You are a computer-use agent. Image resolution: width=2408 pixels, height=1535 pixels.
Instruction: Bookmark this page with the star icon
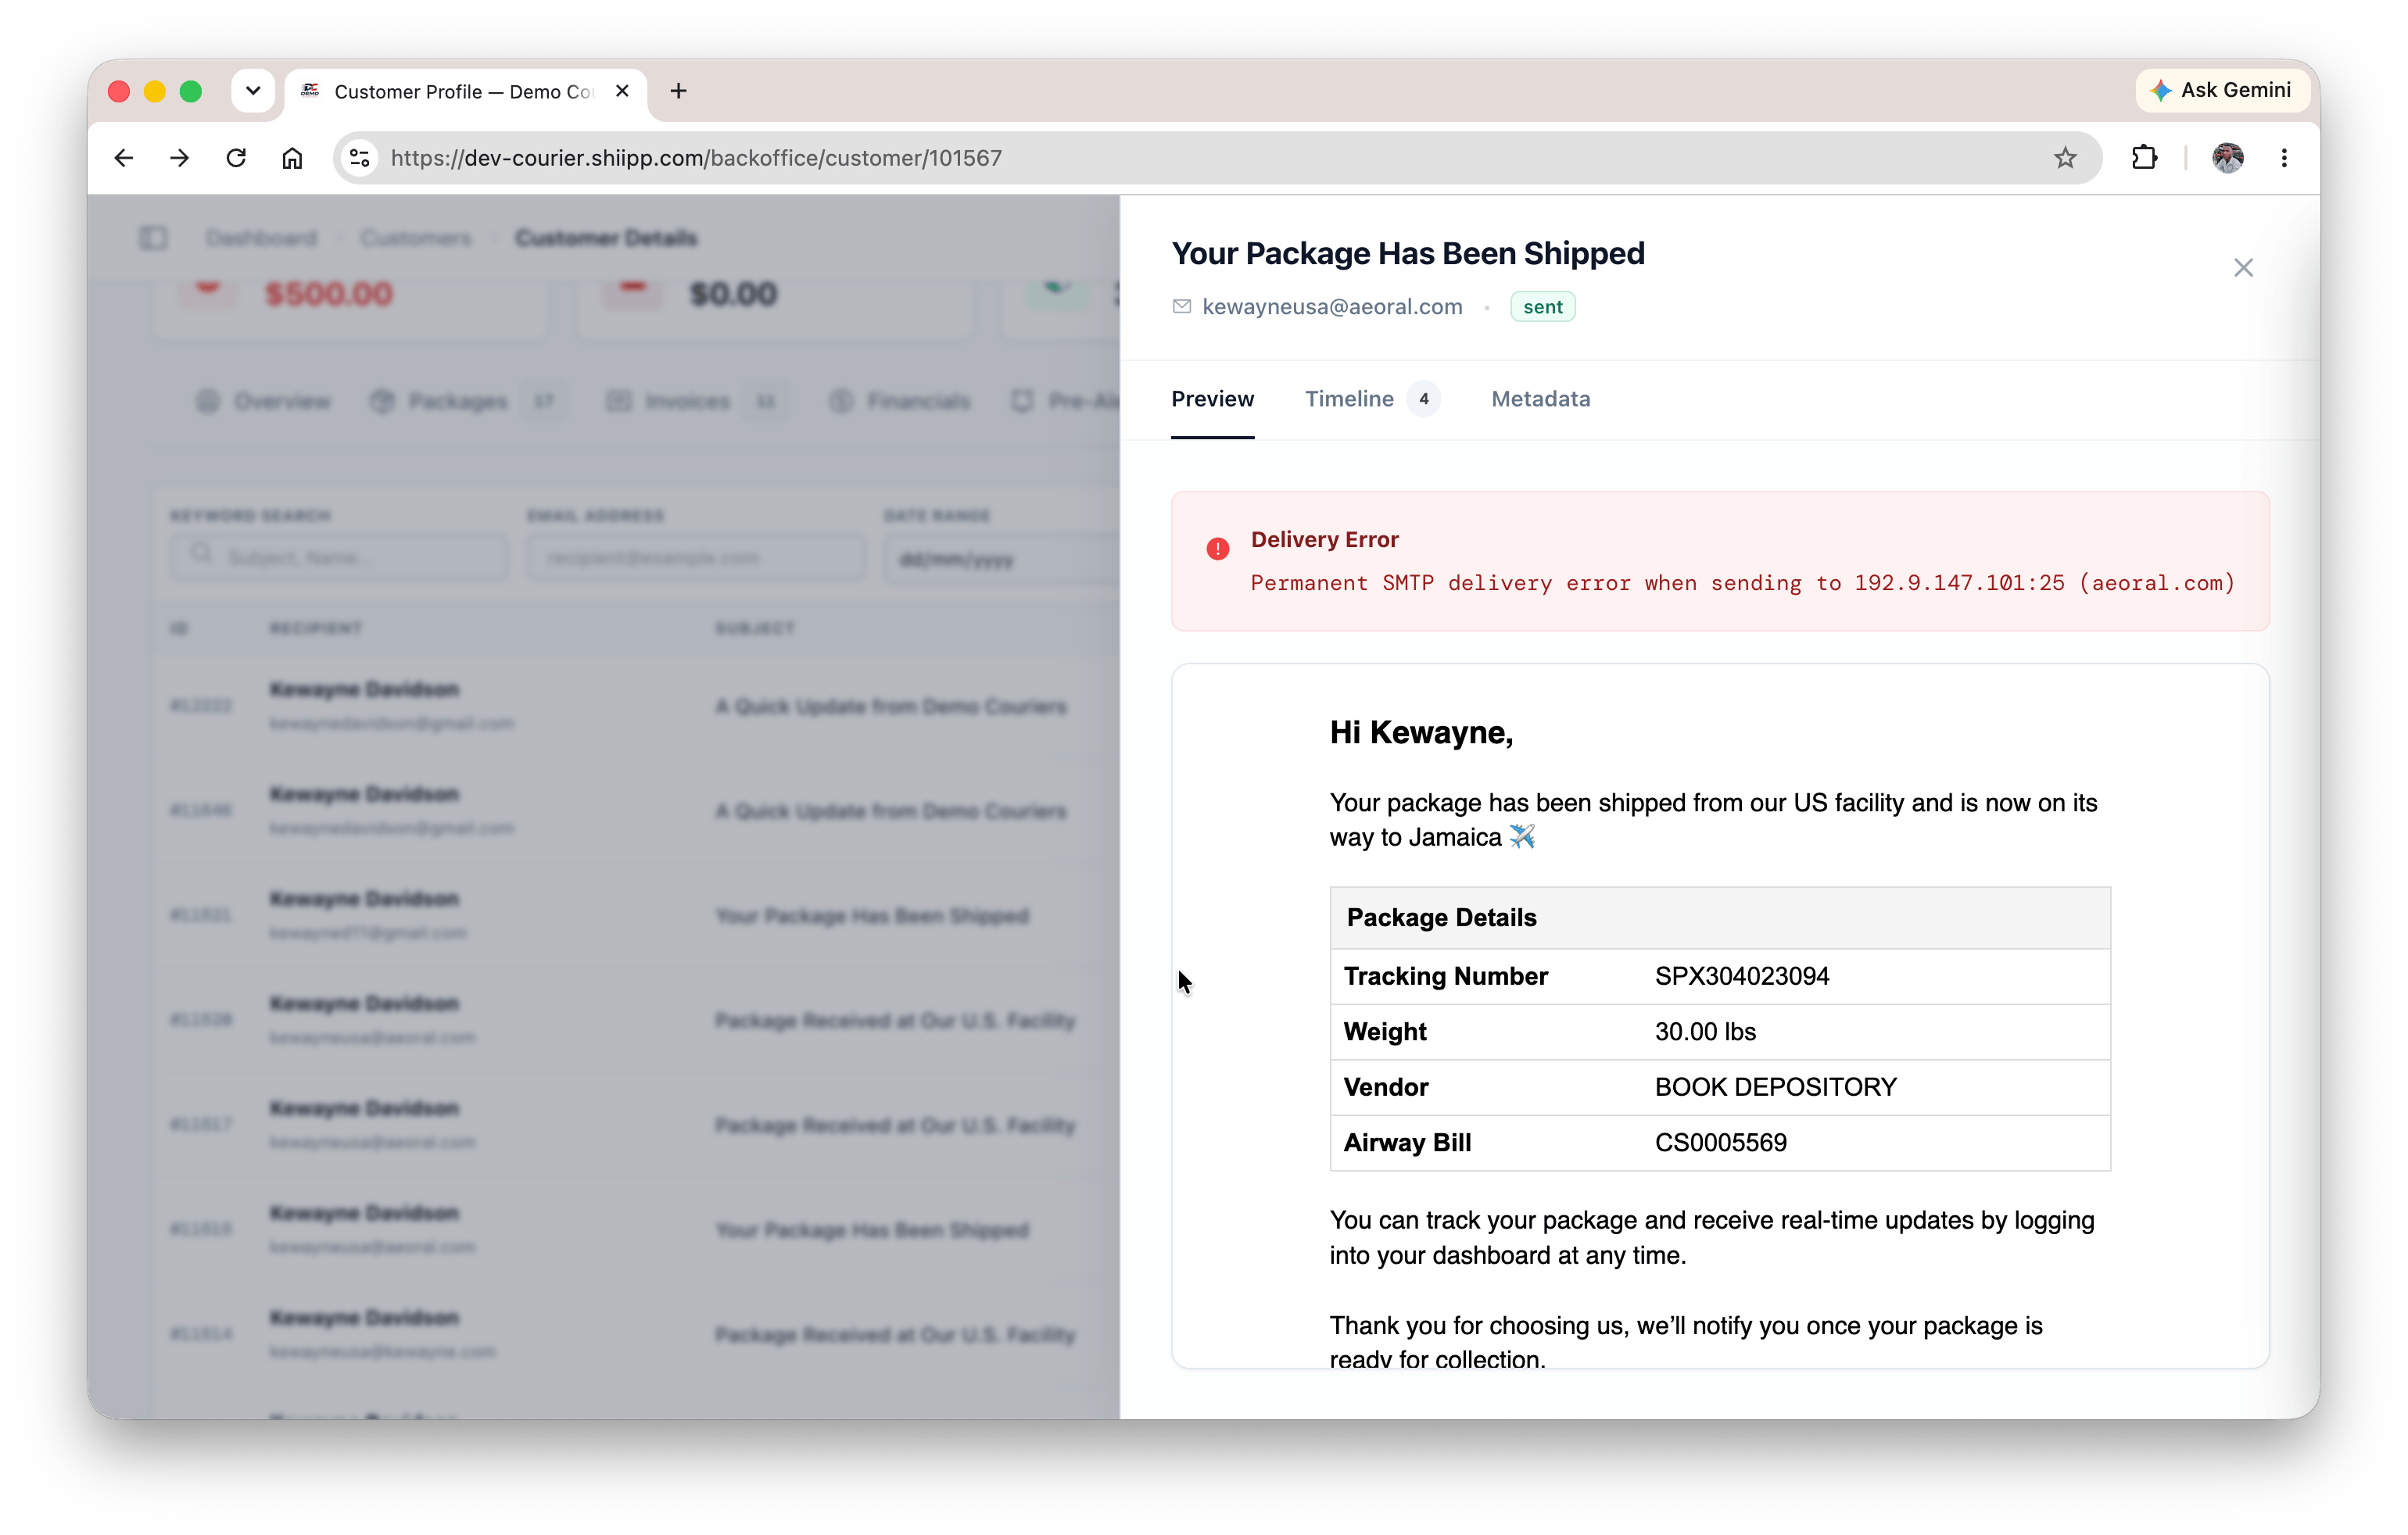(2065, 158)
